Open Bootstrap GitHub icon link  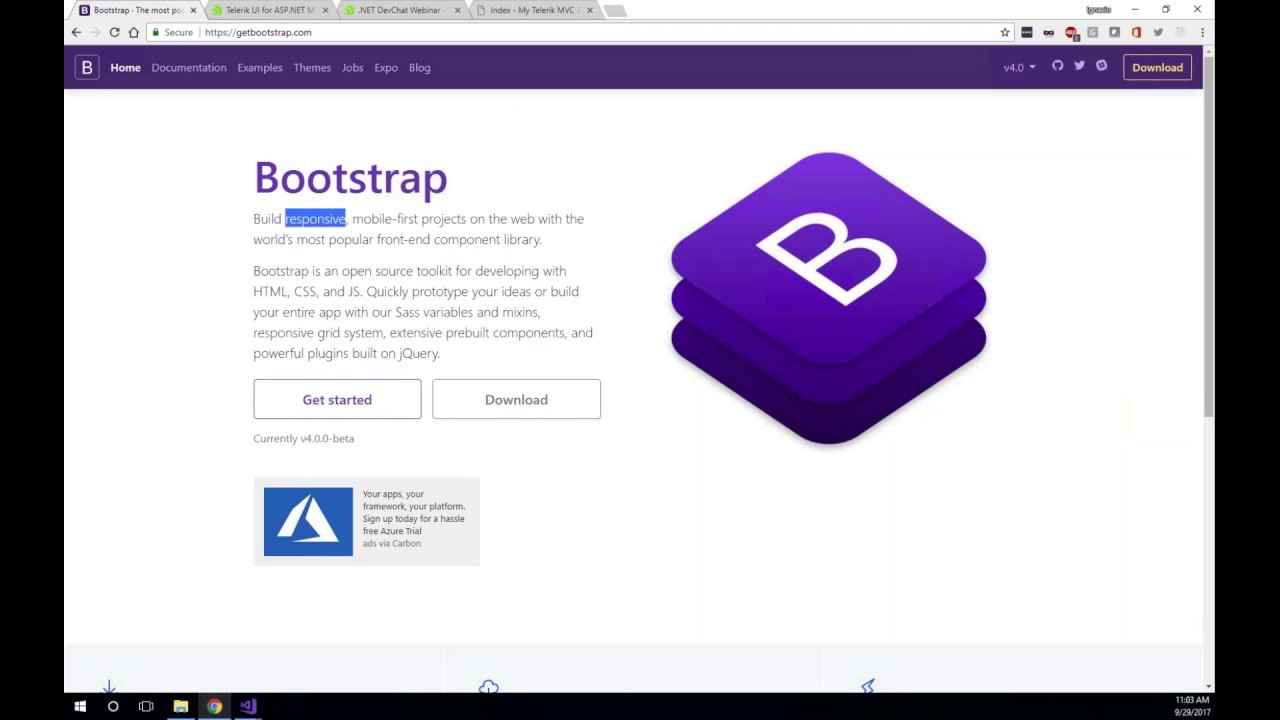(x=1057, y=66)
